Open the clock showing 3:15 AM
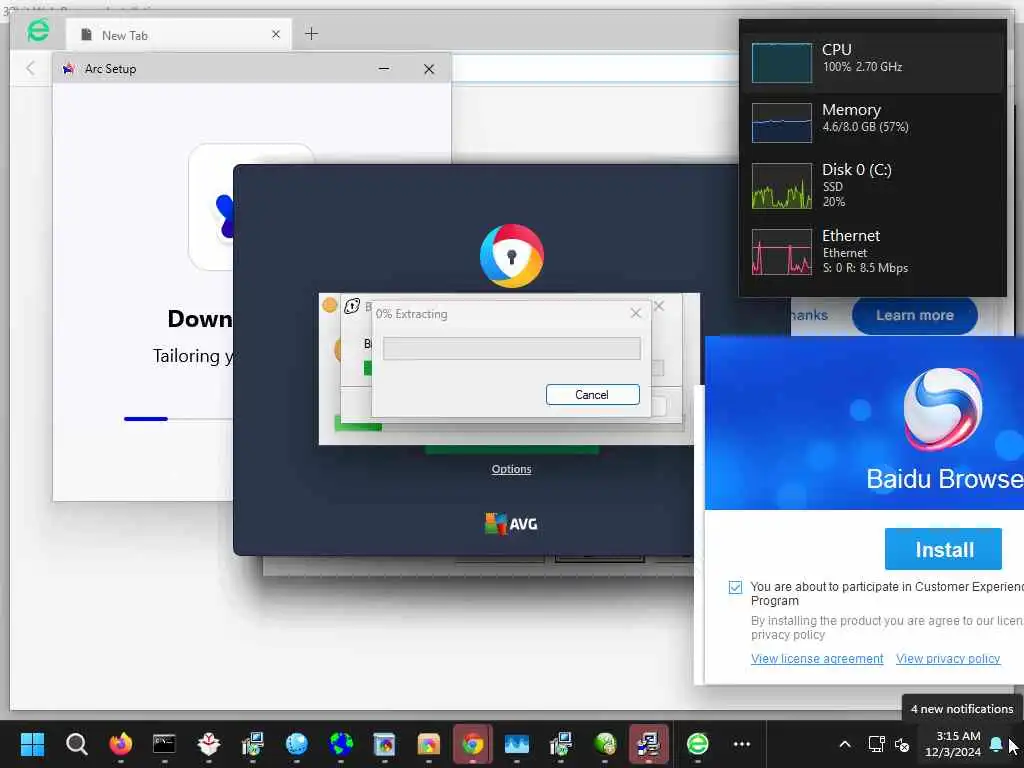1024x768 pixels. point(953,744)
